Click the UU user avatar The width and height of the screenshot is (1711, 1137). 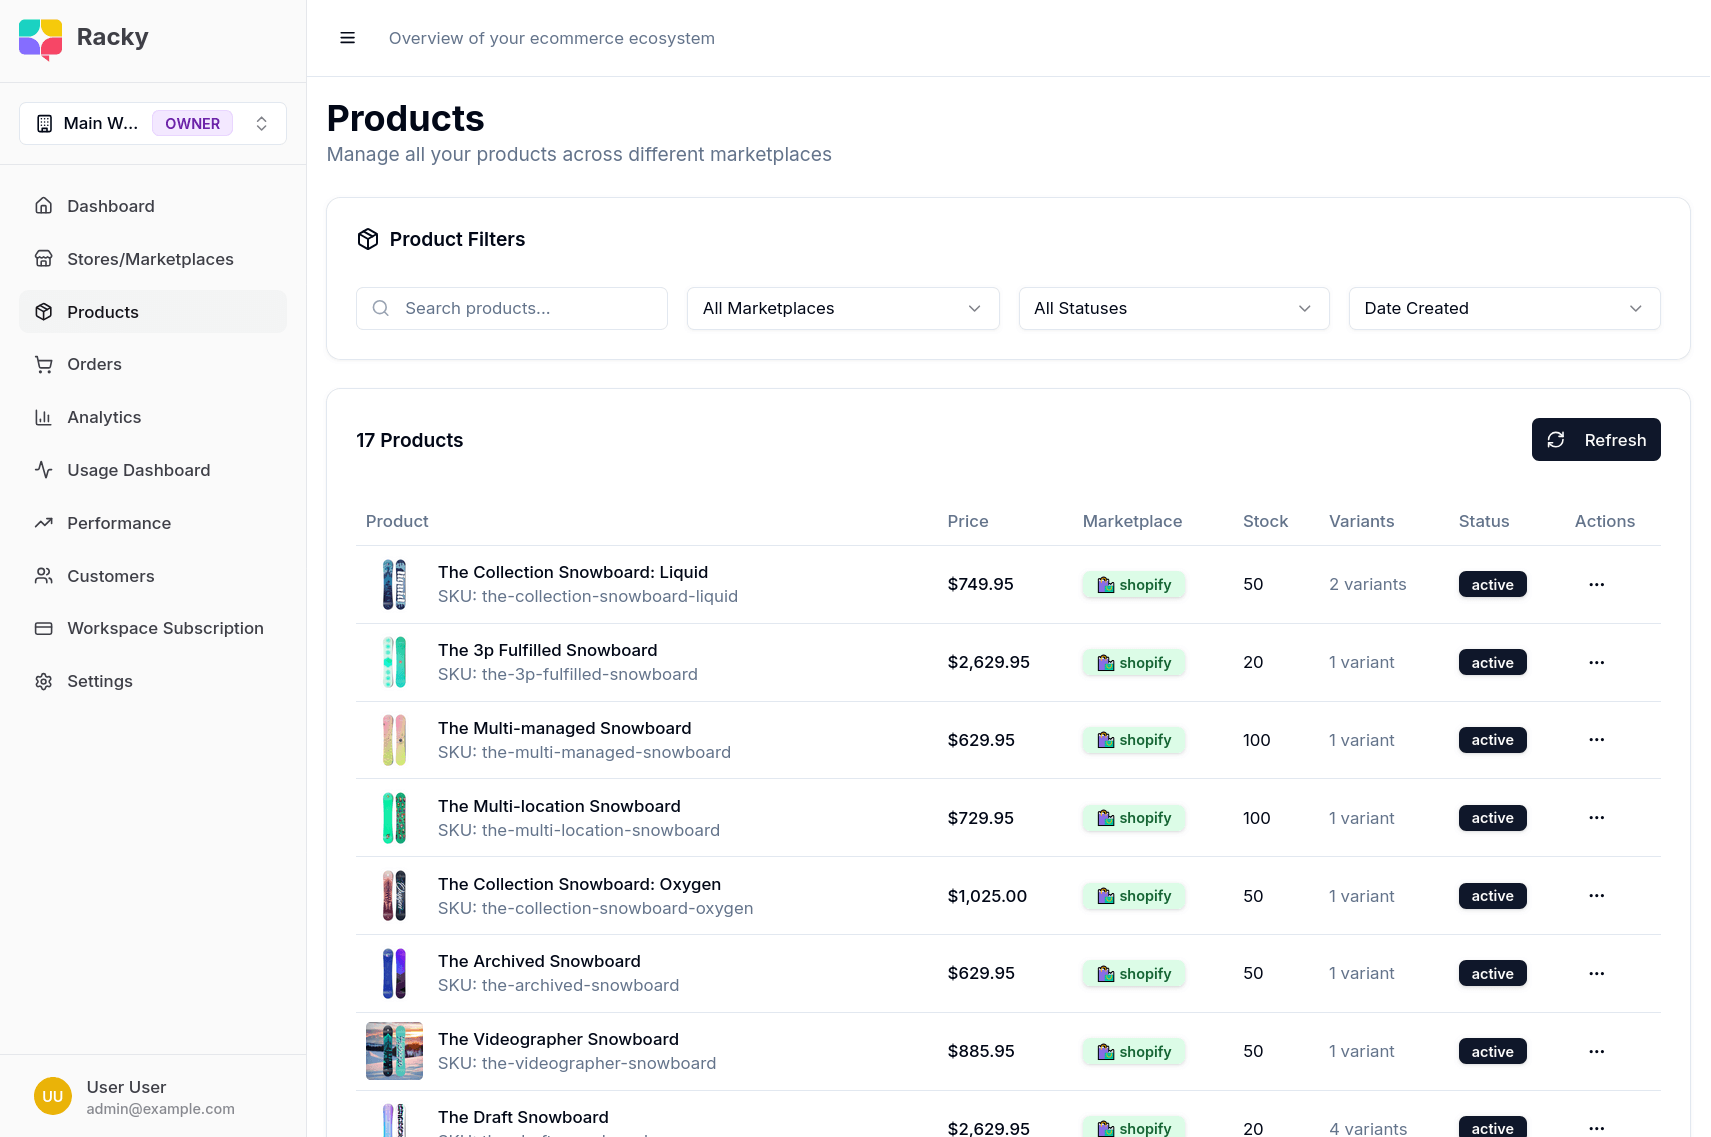click(x=53, y=1096)
